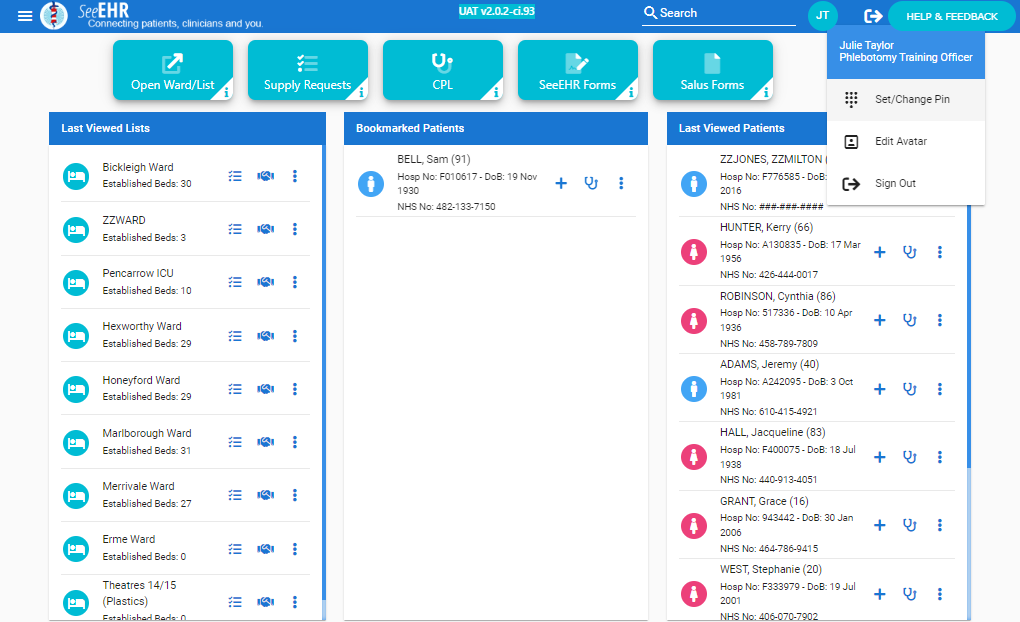Click the SeeEHR logo
Viewport: 1020px width, 622px height.
point(53,16)
